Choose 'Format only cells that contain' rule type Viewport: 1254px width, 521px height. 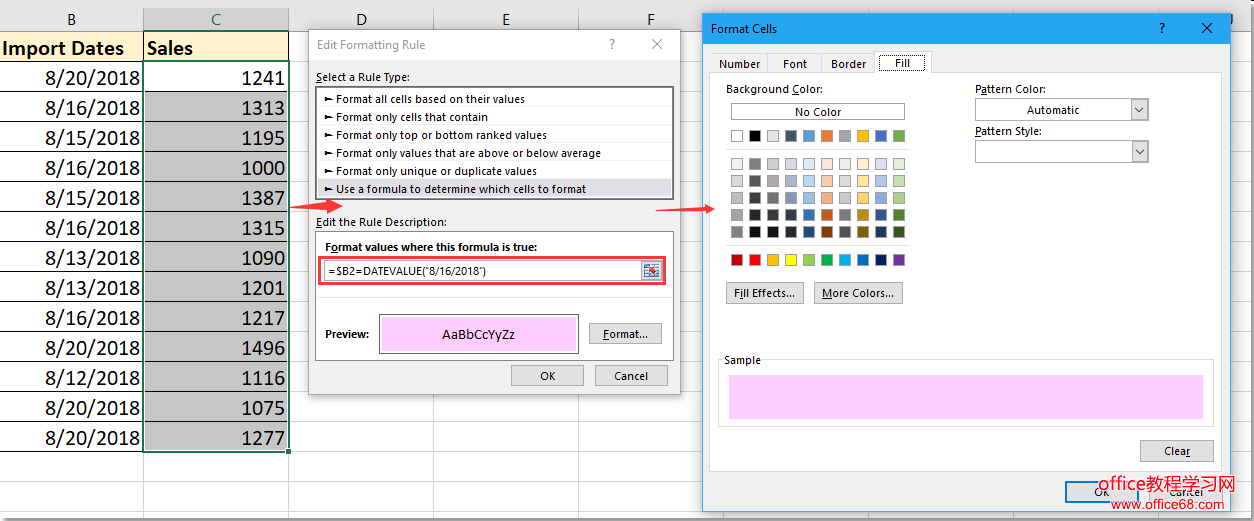click(x=412, y=117)
